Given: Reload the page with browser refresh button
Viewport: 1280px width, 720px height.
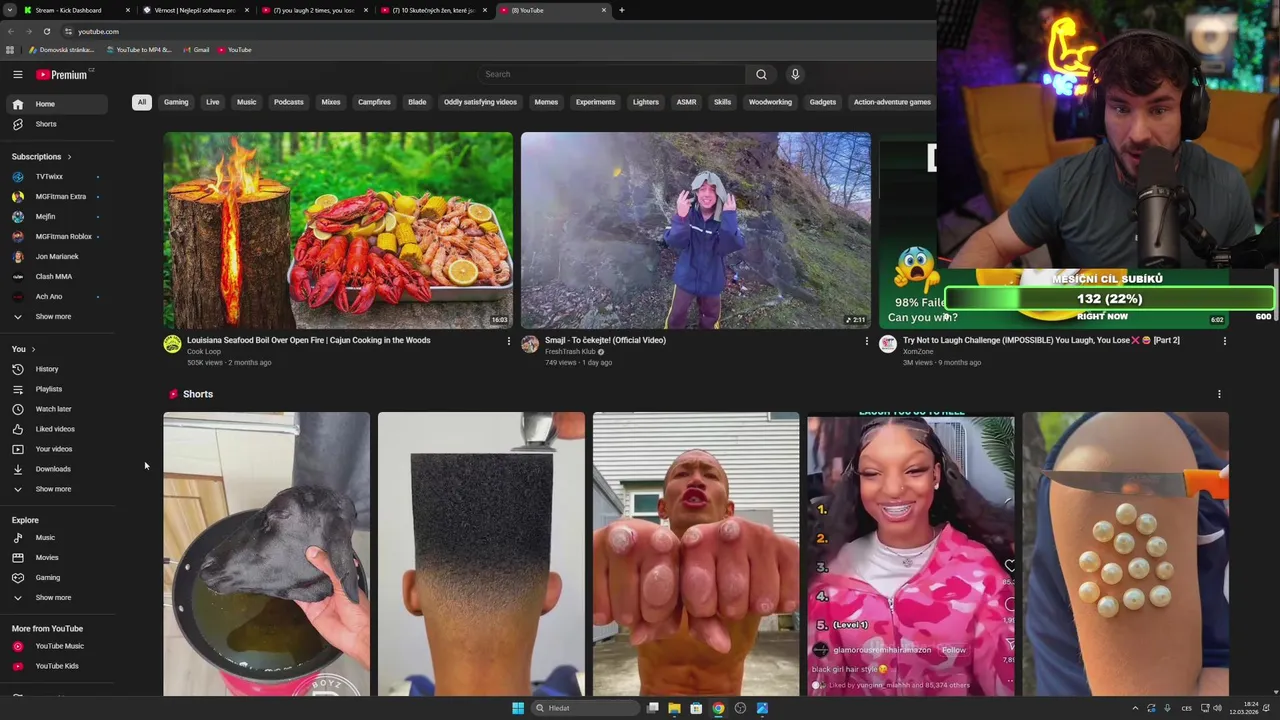Looking at the screenshot, I should [46, 31].
